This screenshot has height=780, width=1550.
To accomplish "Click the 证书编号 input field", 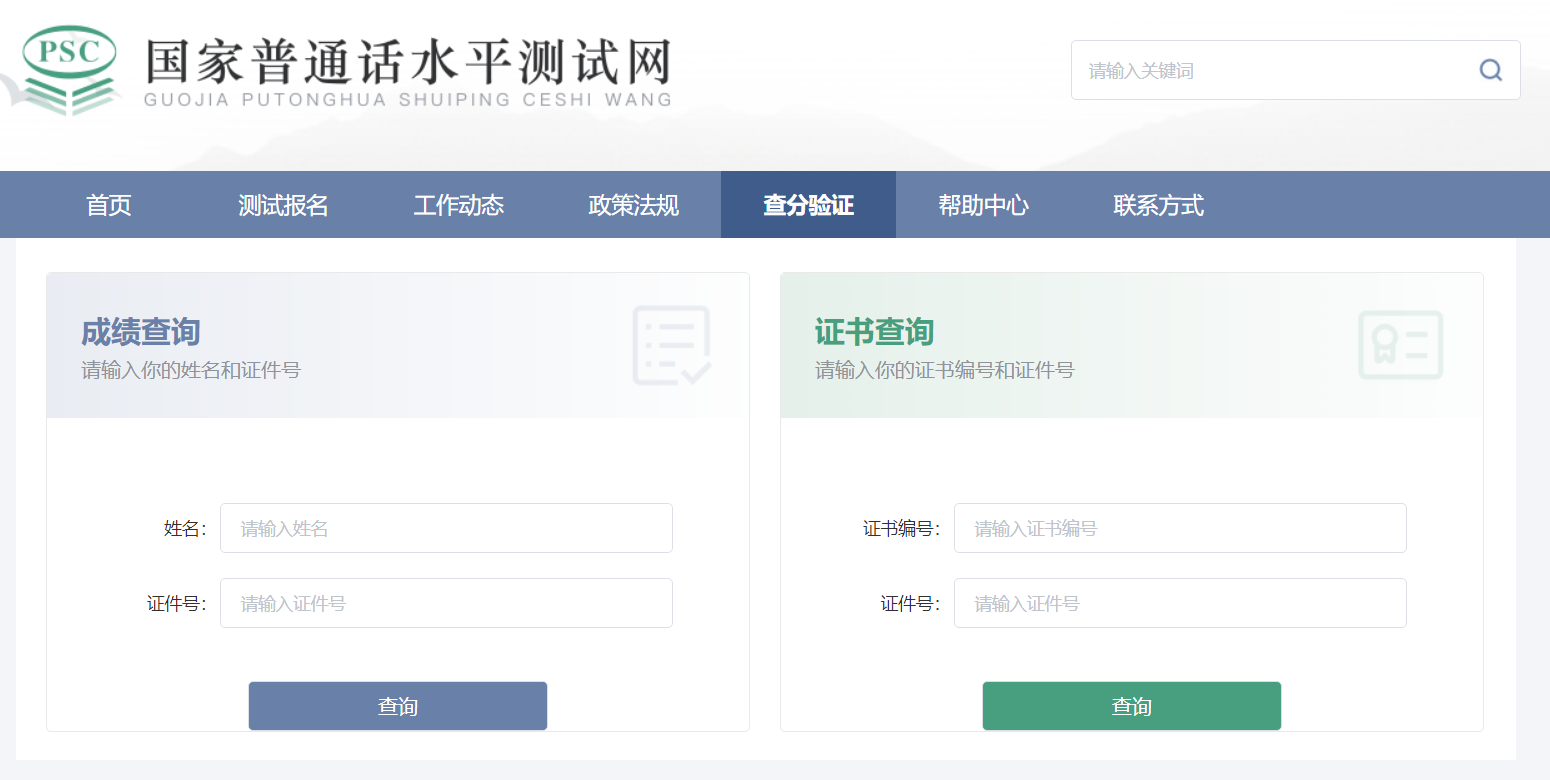I will (1180, 528).
